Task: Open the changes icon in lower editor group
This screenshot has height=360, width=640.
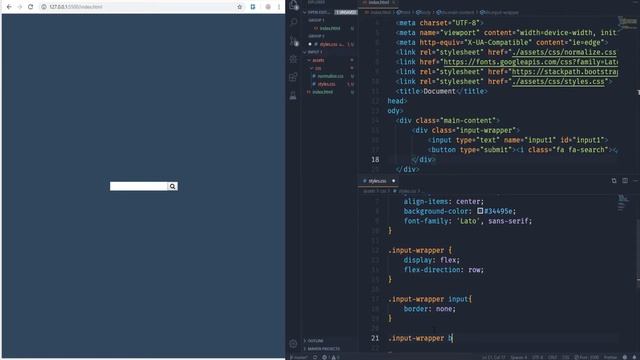Action: point(614,180)
